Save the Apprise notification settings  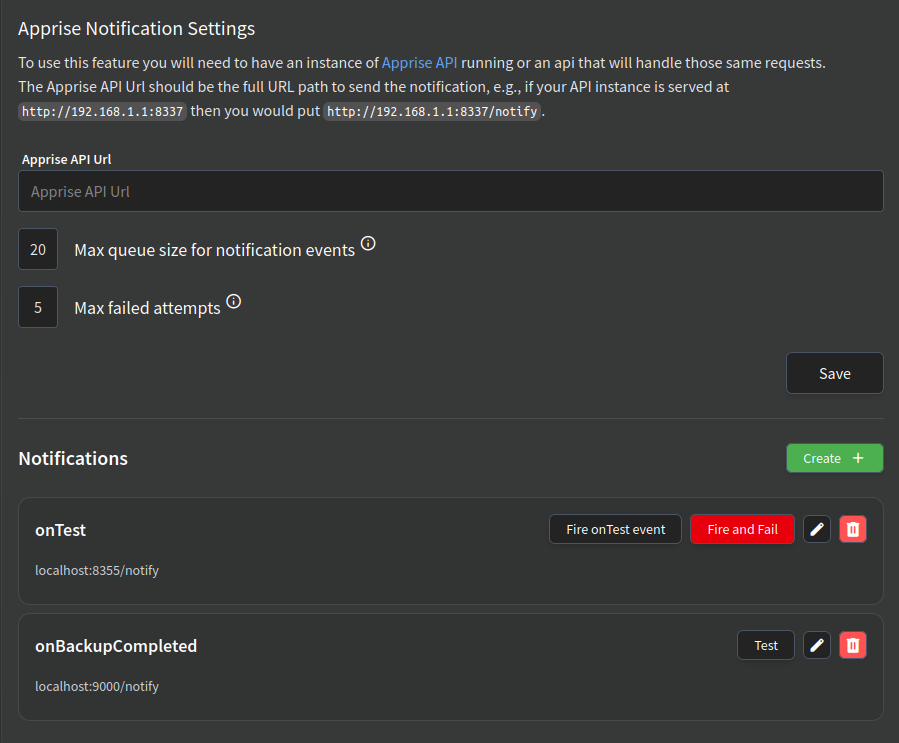(834, 372)
